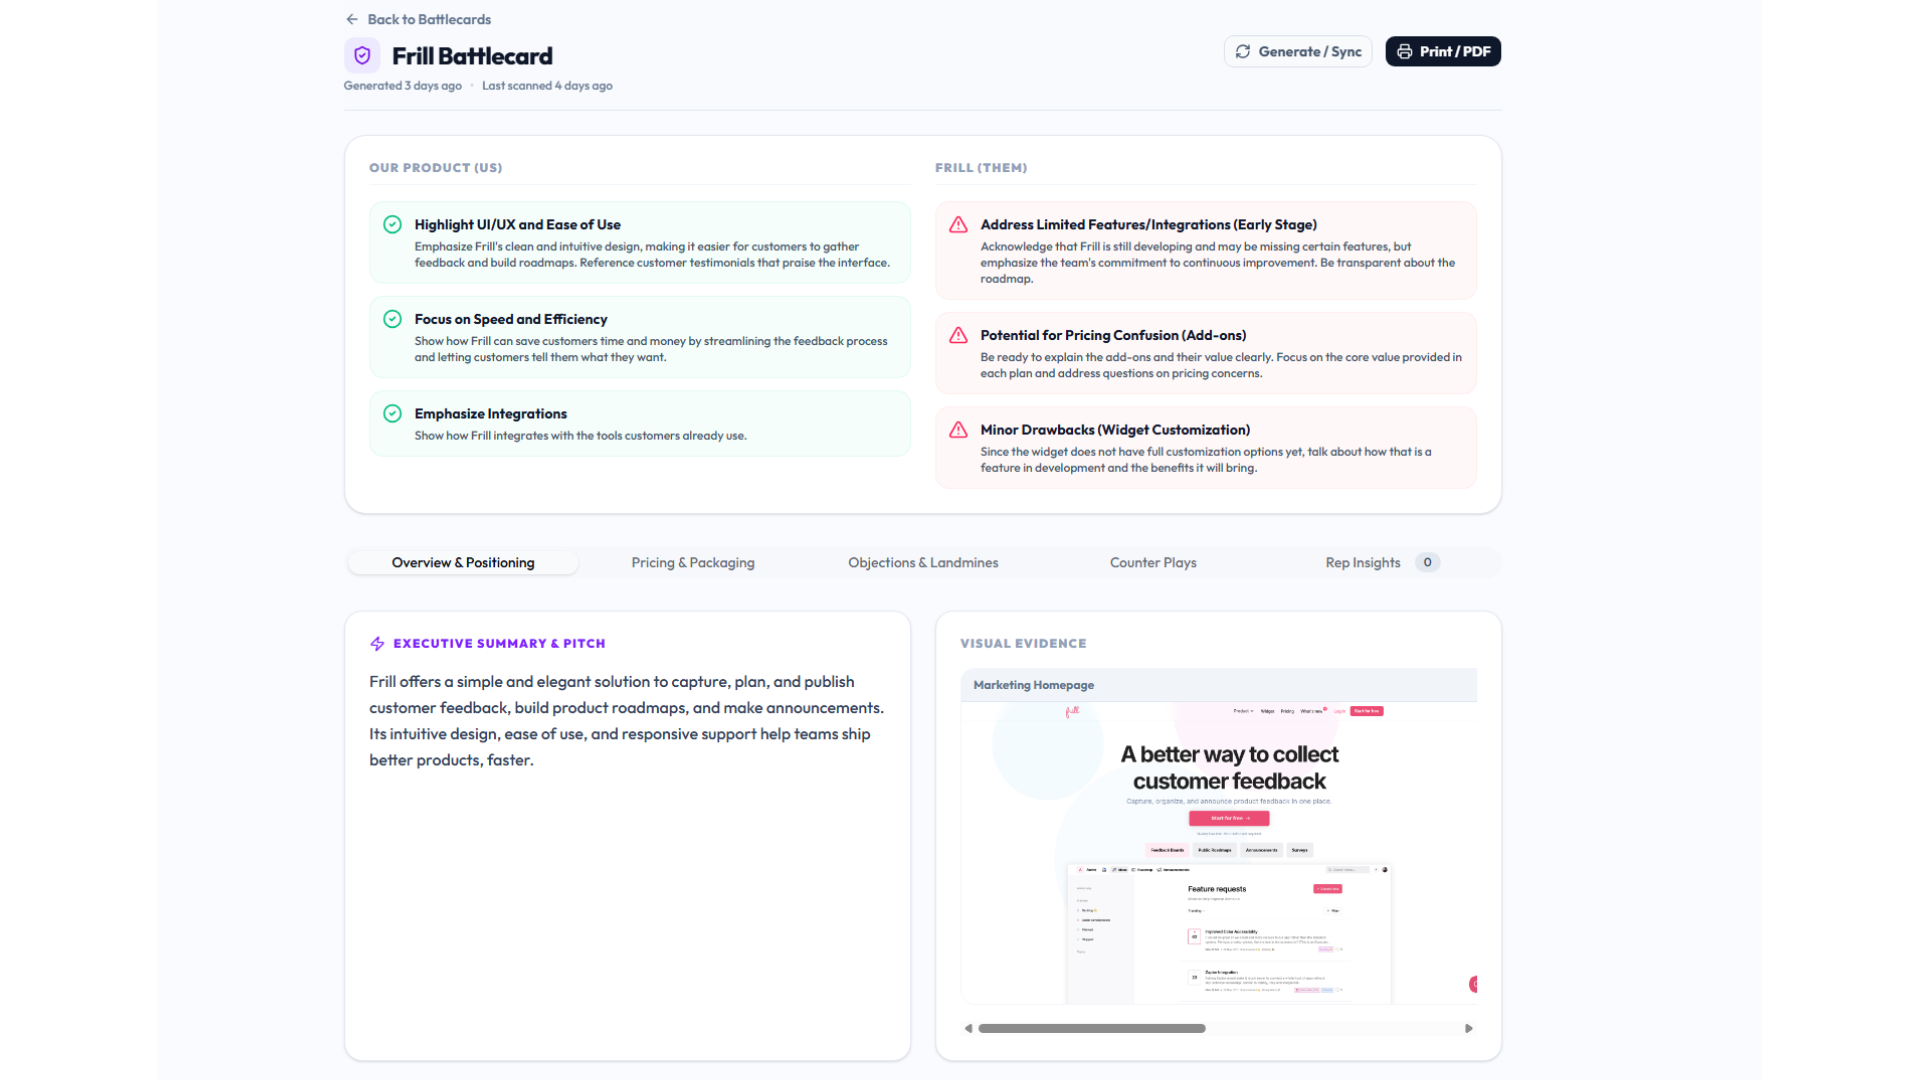This screenshot has width=1920, height=1080.
Task: Click the warning icon for Widget Customization
Action: 958,430
